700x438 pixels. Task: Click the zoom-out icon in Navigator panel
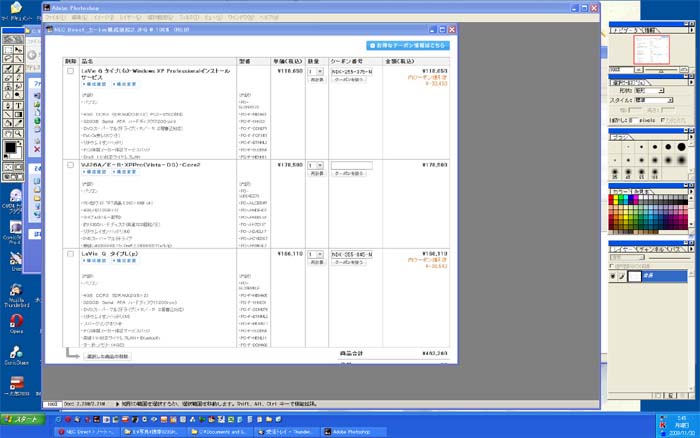point(639,70)
